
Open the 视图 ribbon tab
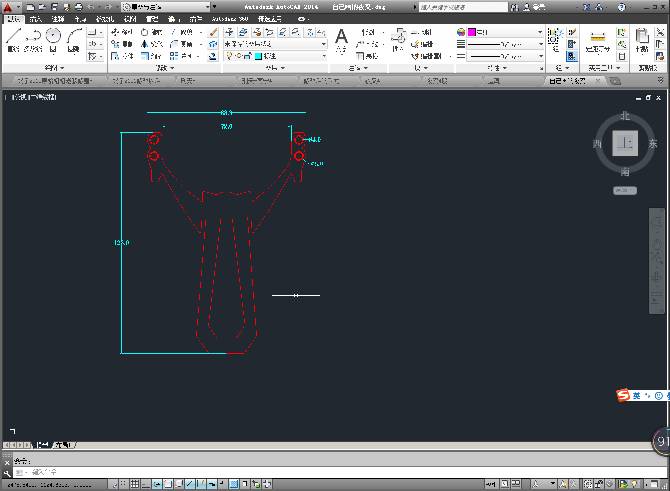click(130, 19)
